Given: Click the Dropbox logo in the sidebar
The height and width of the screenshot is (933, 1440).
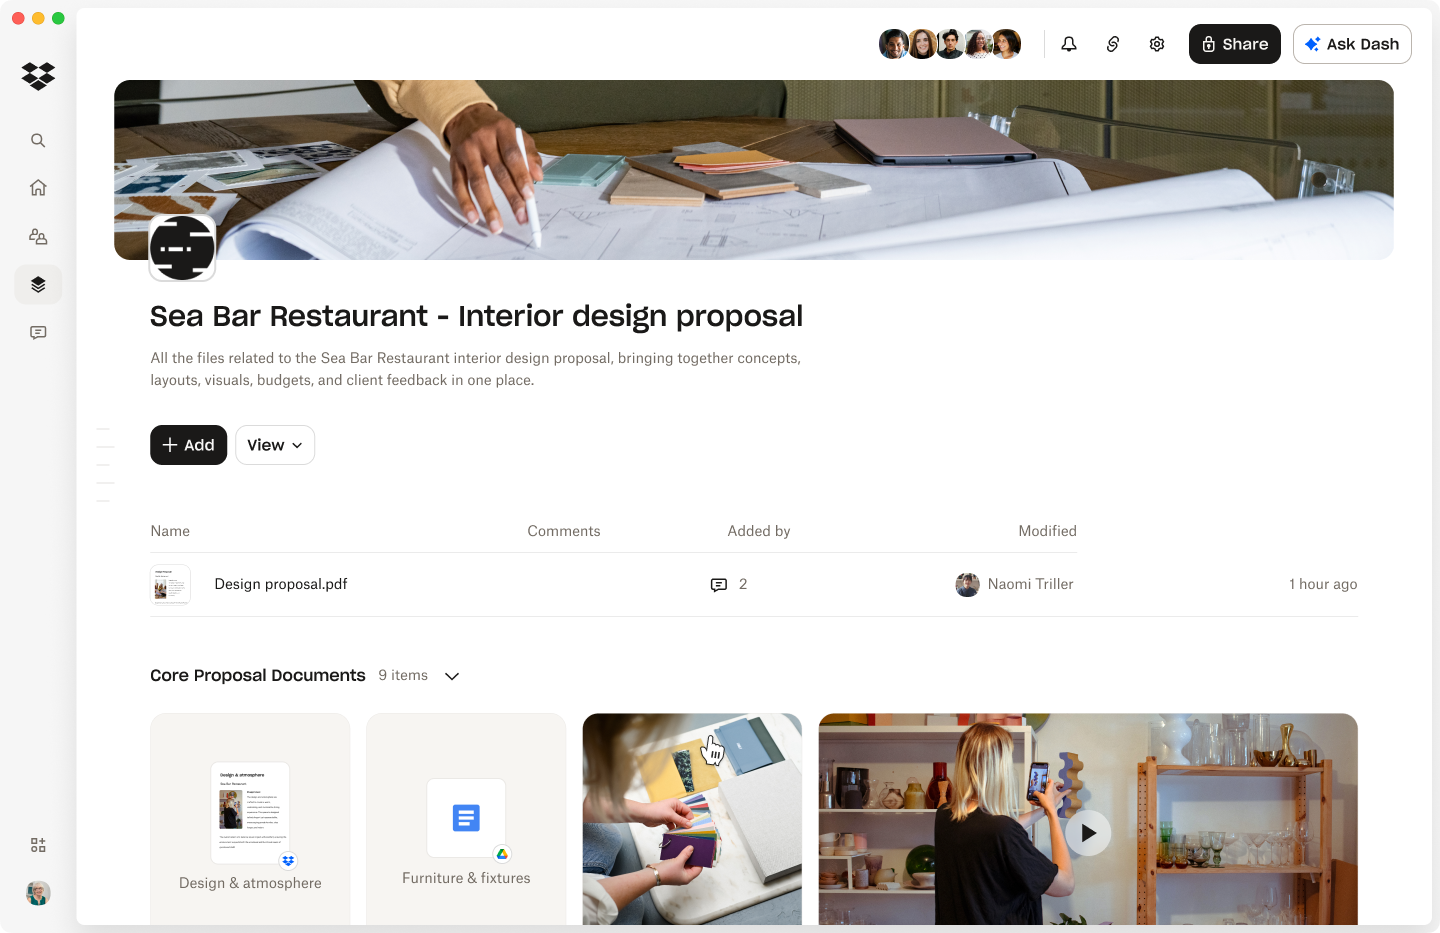Looking at the screenshot, I should (x=38, y=76).
